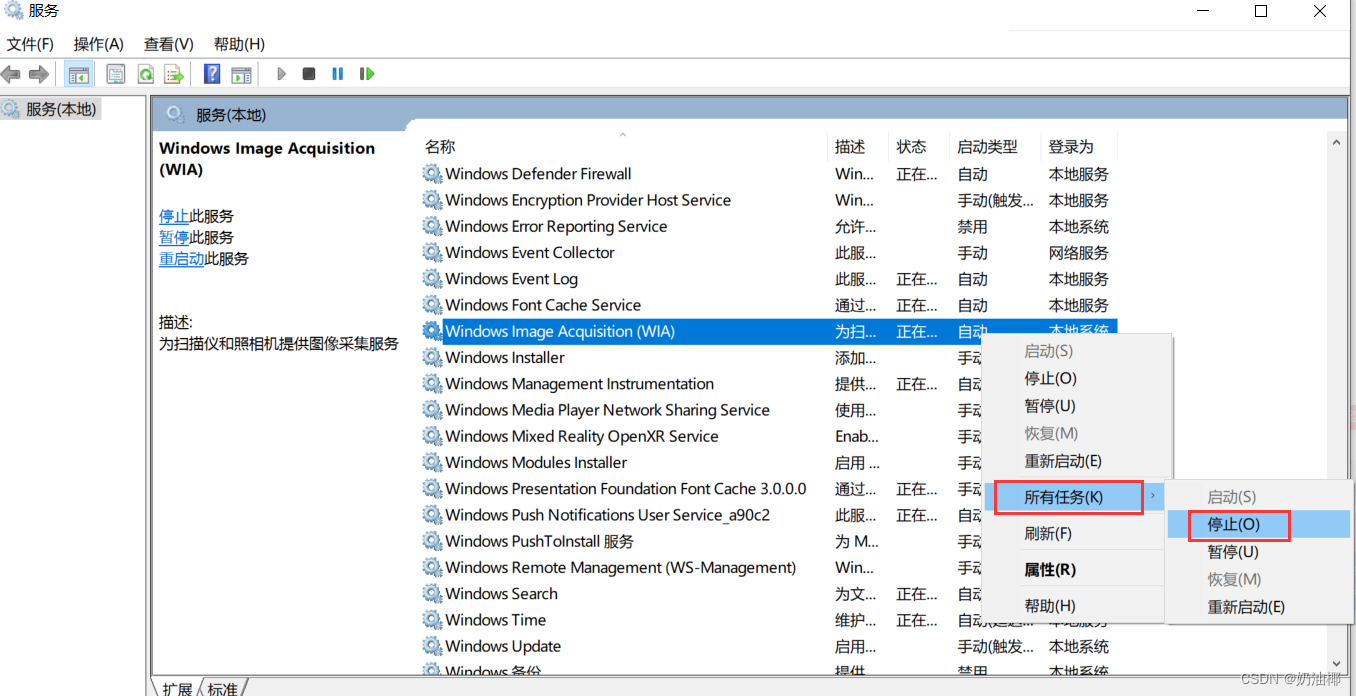This screenshot has height=696, width=1356.
Task: Switch to the 标准 tab
Action: pyautogui.click(x=222, y=688)
